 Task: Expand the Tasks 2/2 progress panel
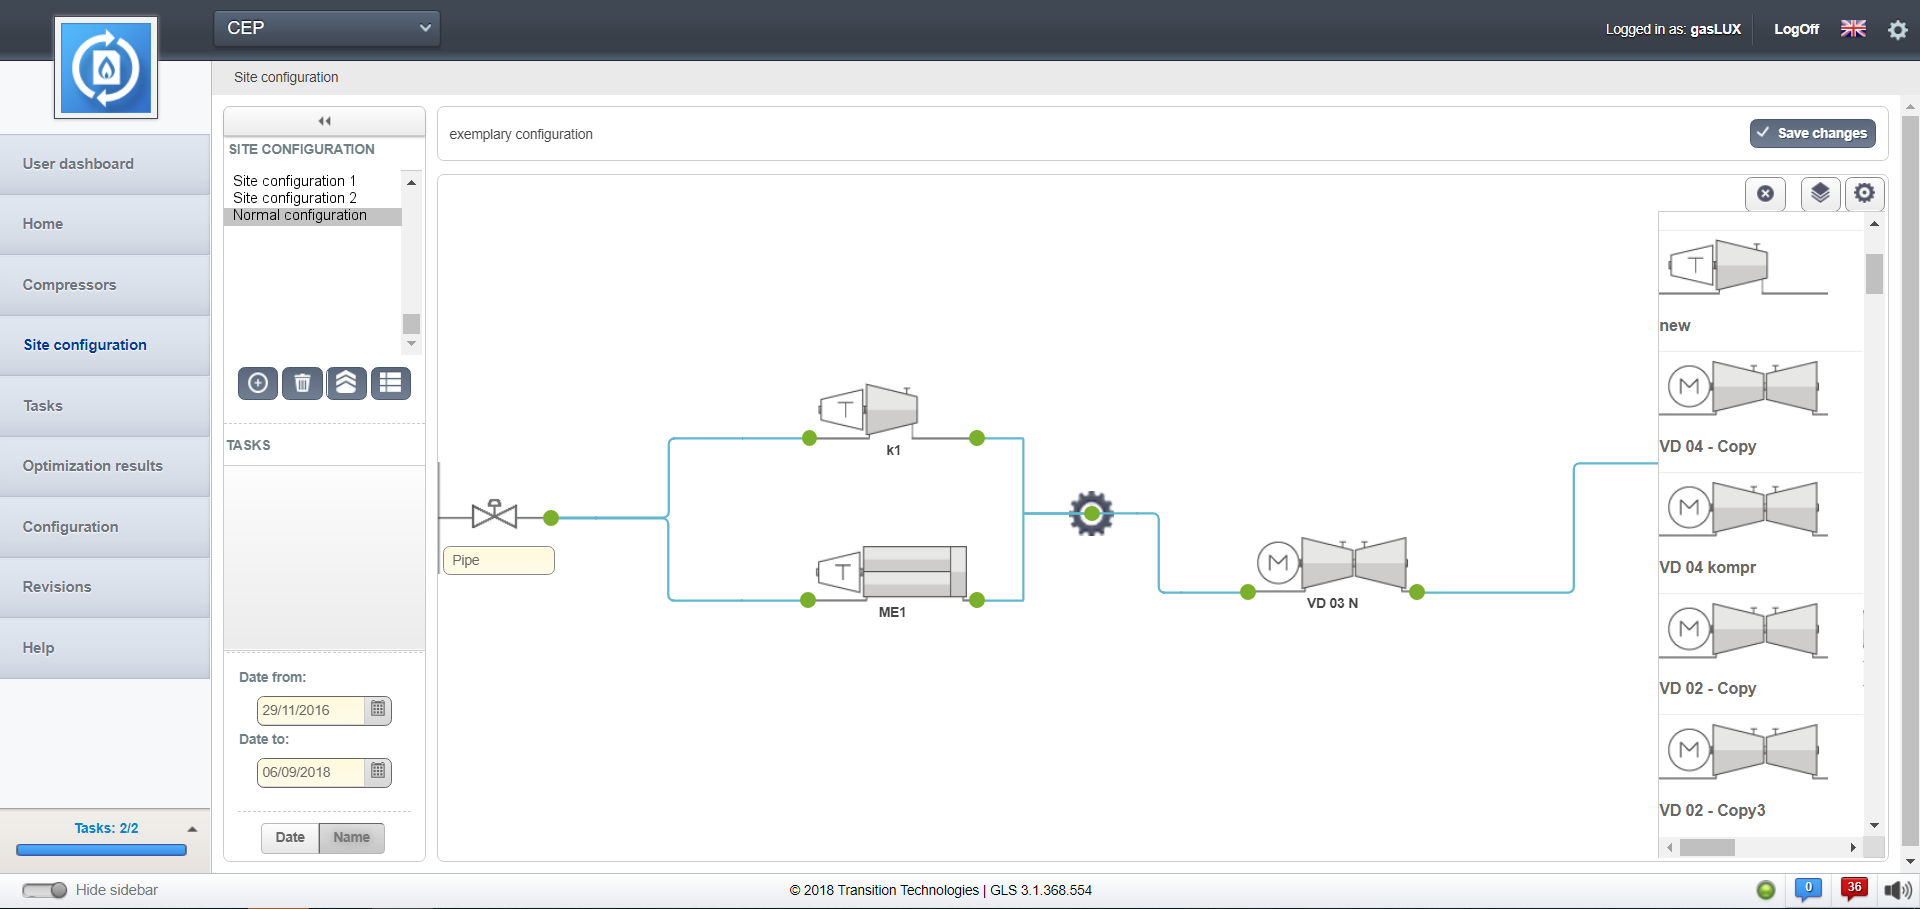click(x=192, y=829)
